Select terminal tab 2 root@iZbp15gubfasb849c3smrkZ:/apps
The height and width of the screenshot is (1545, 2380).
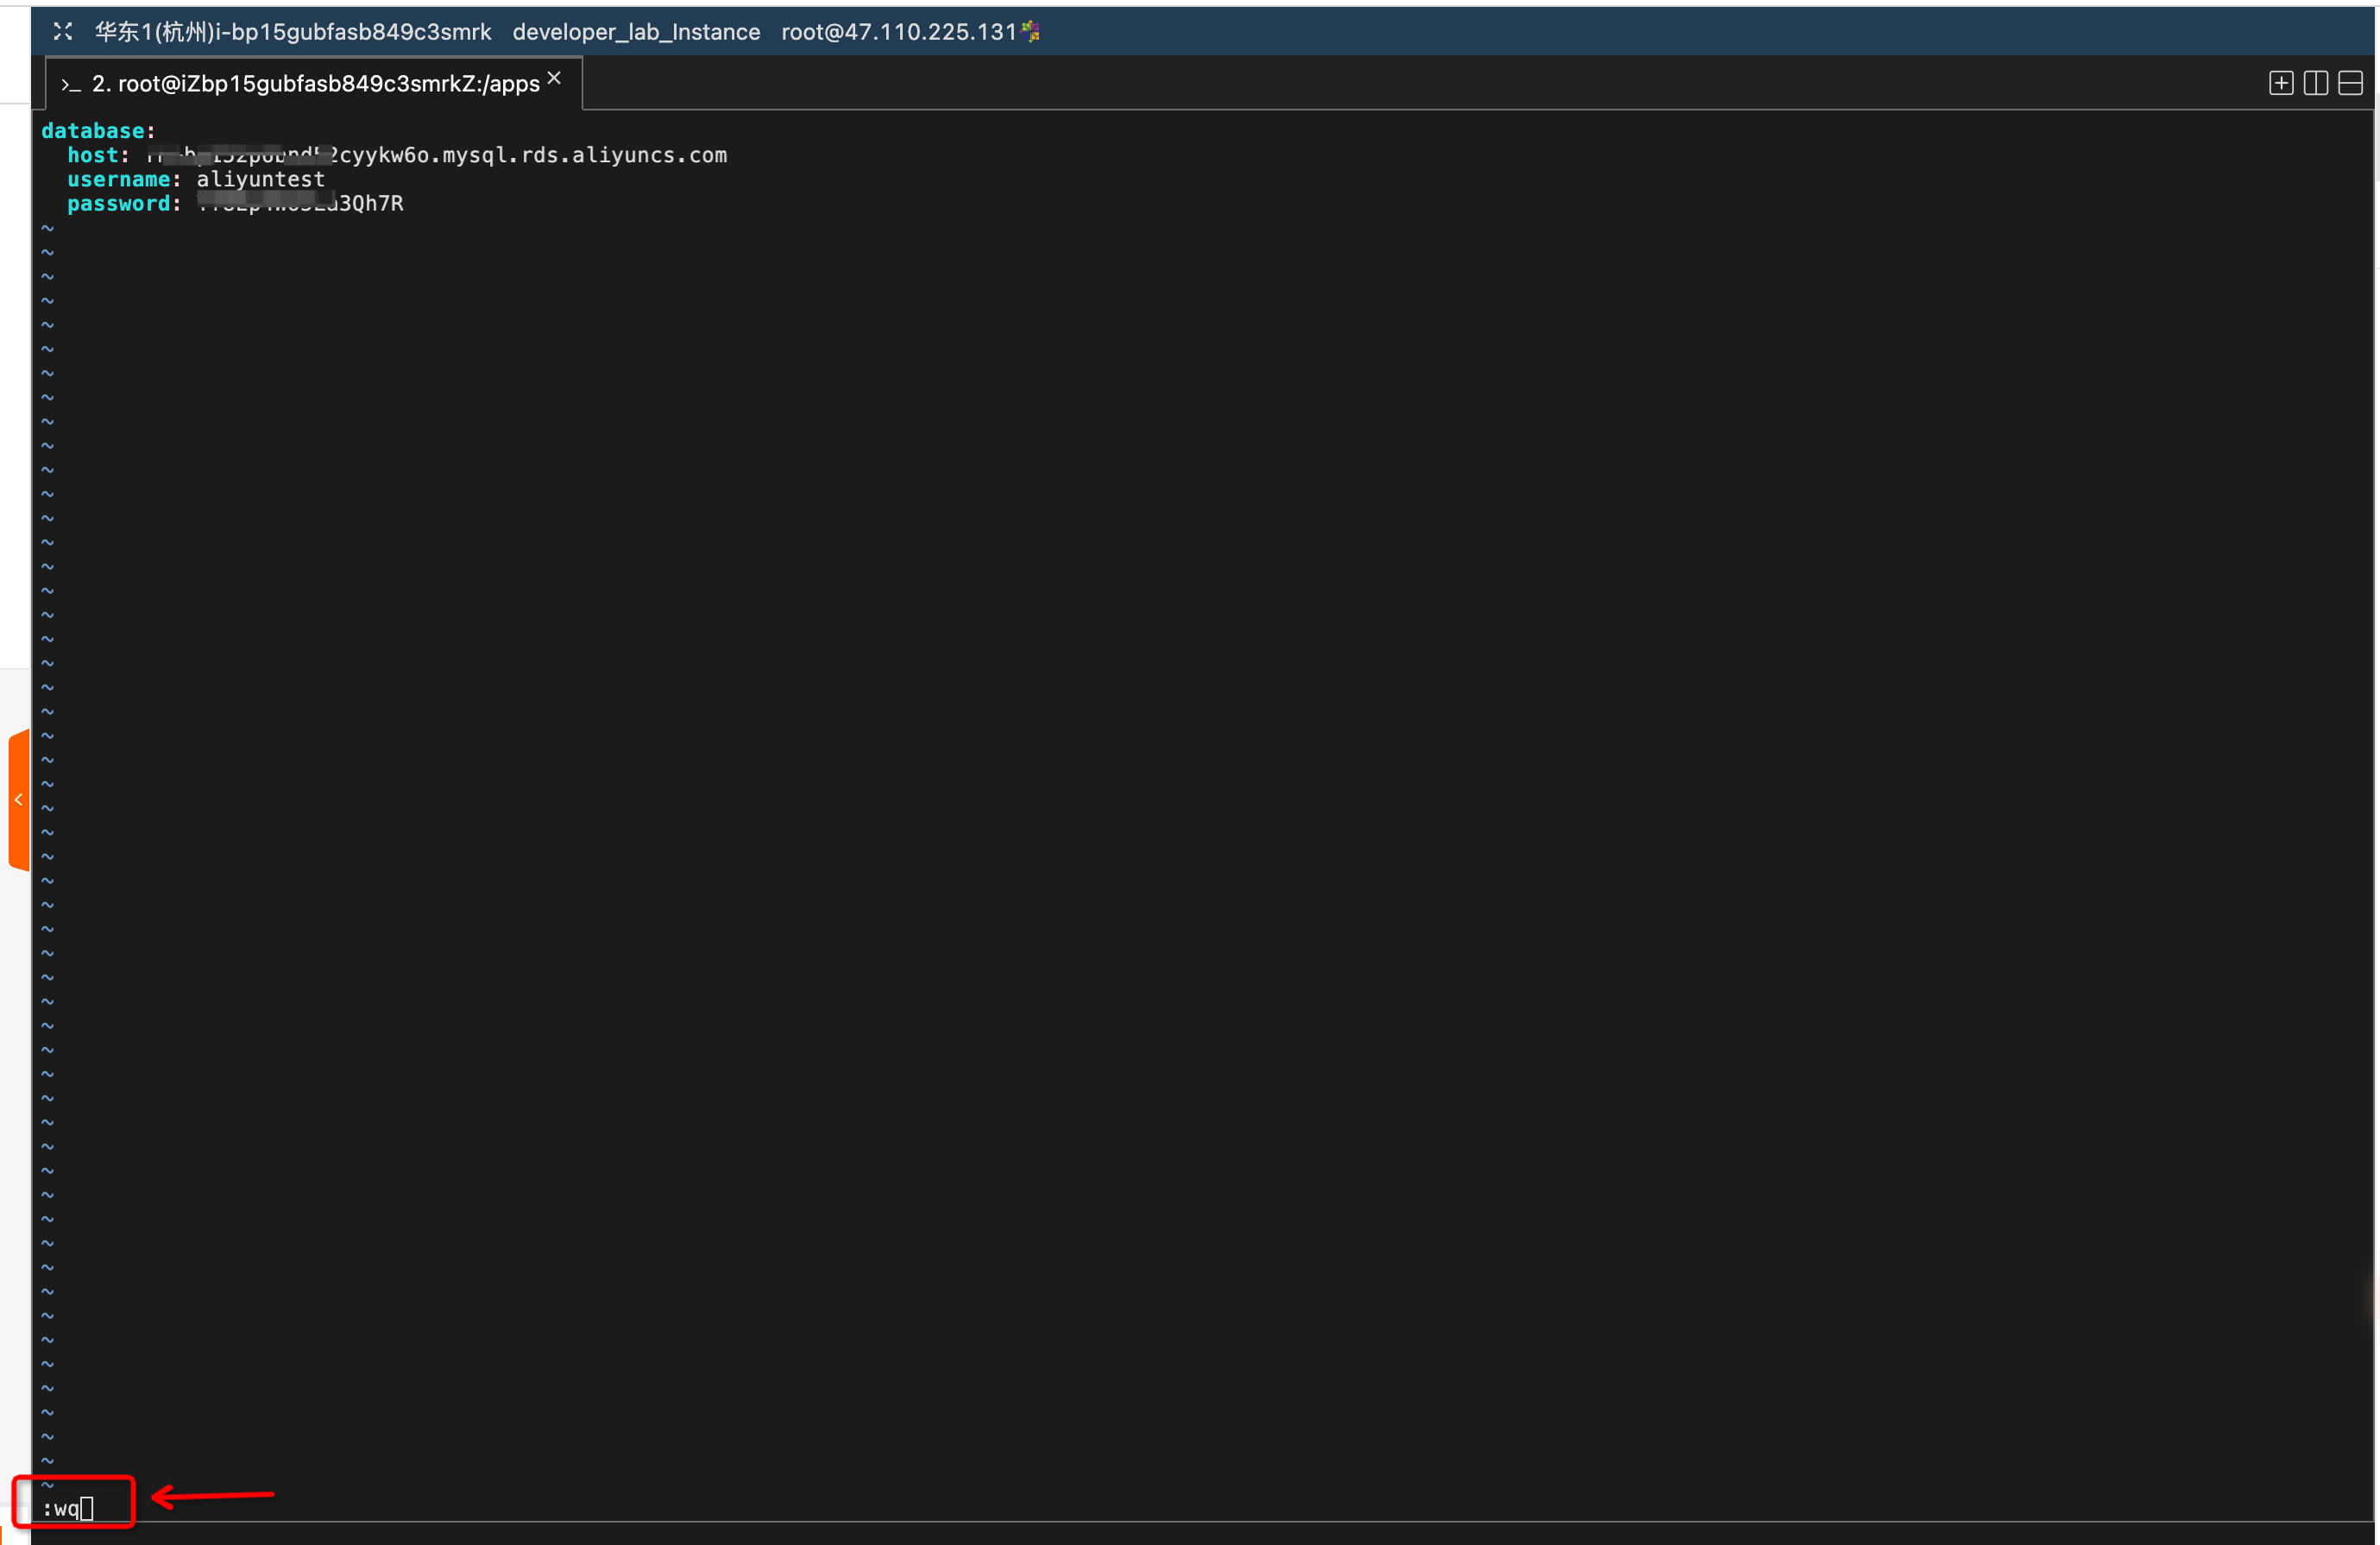tap(315, 84)
